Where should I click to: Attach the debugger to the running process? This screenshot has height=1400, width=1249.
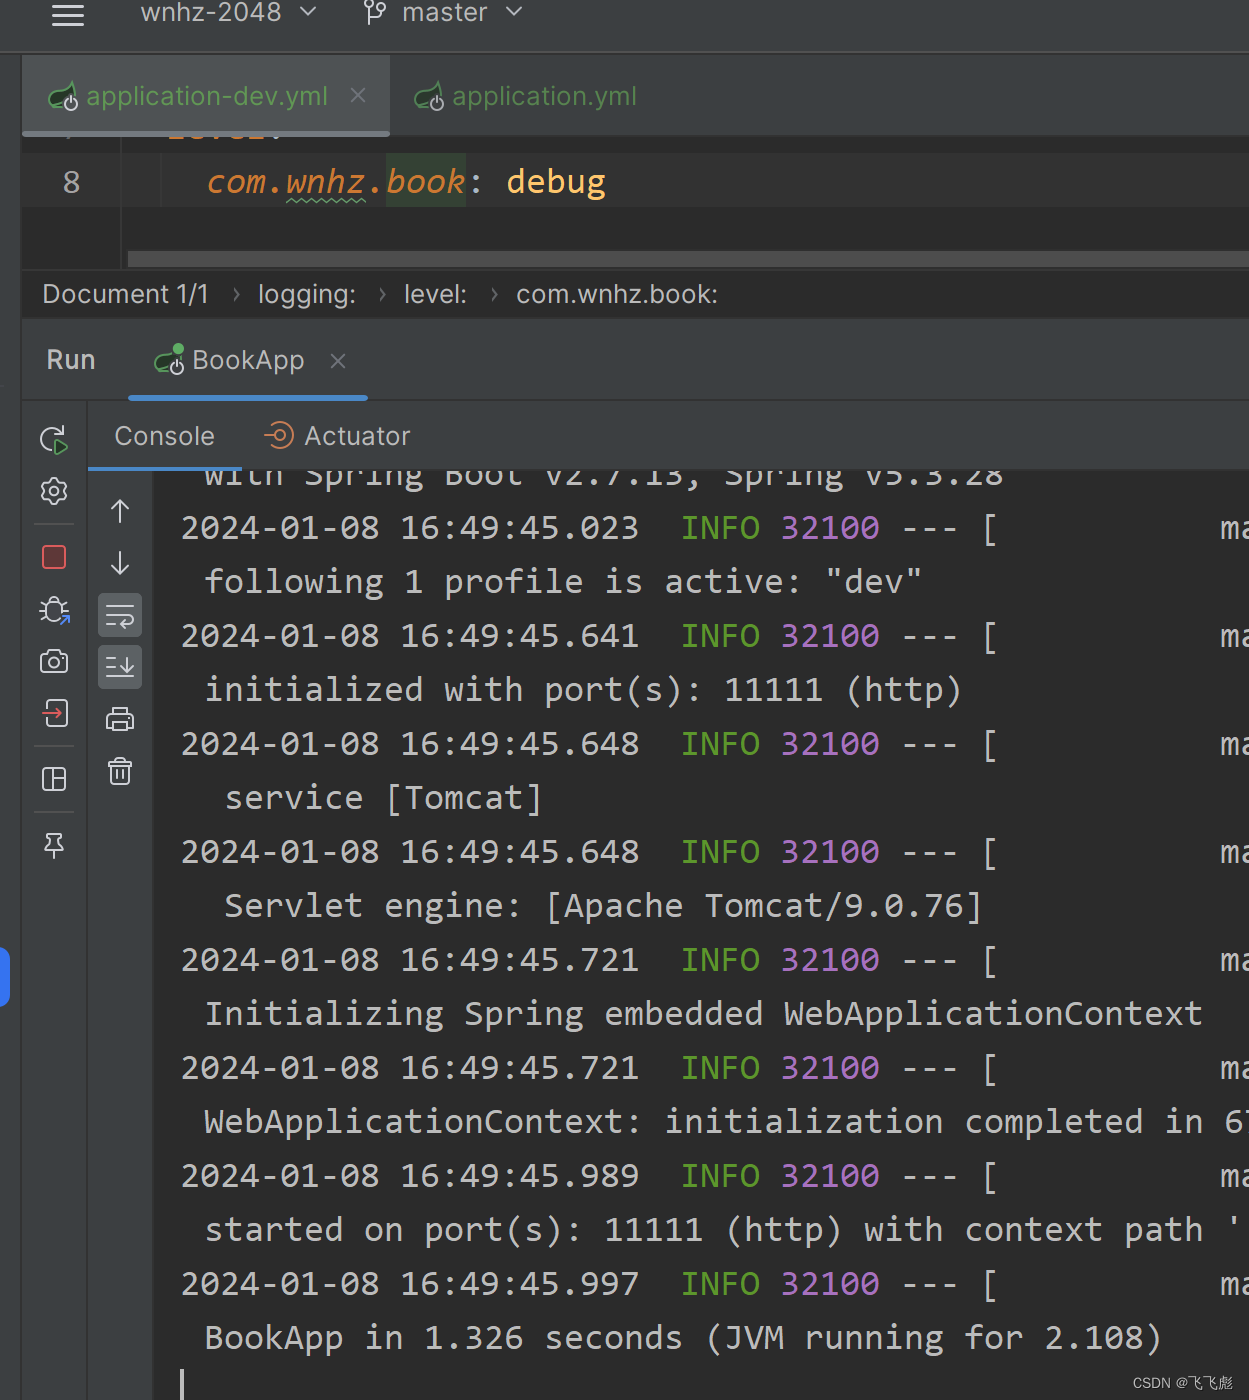point(54,610)
